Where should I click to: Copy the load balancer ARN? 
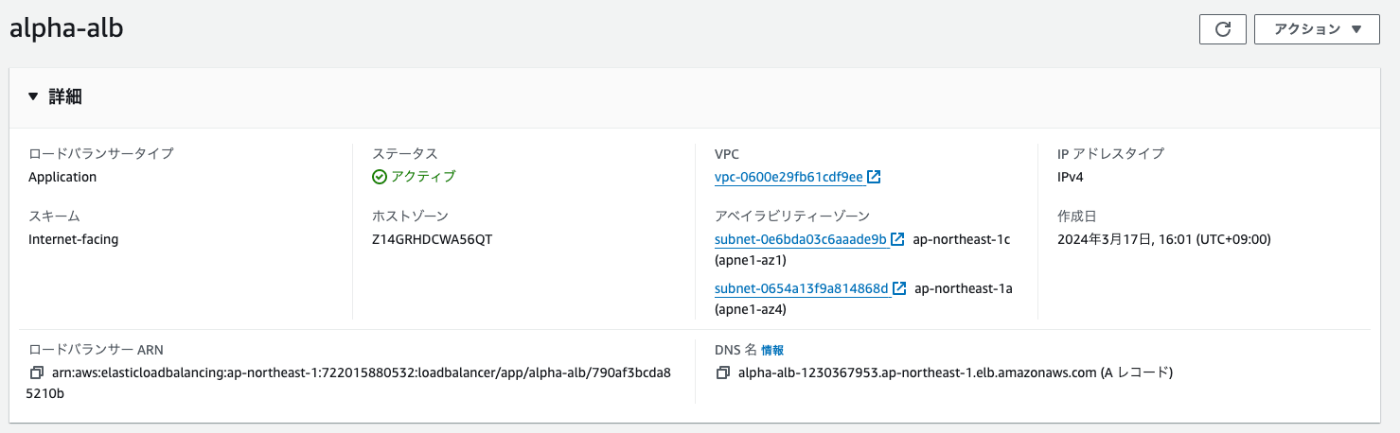pyautogui.click(x=37, y=373)
